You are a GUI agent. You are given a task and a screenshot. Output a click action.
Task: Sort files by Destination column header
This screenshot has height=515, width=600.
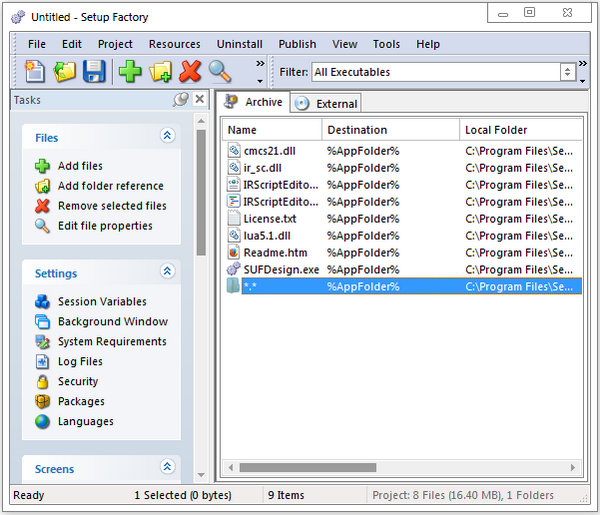[390, 130]
